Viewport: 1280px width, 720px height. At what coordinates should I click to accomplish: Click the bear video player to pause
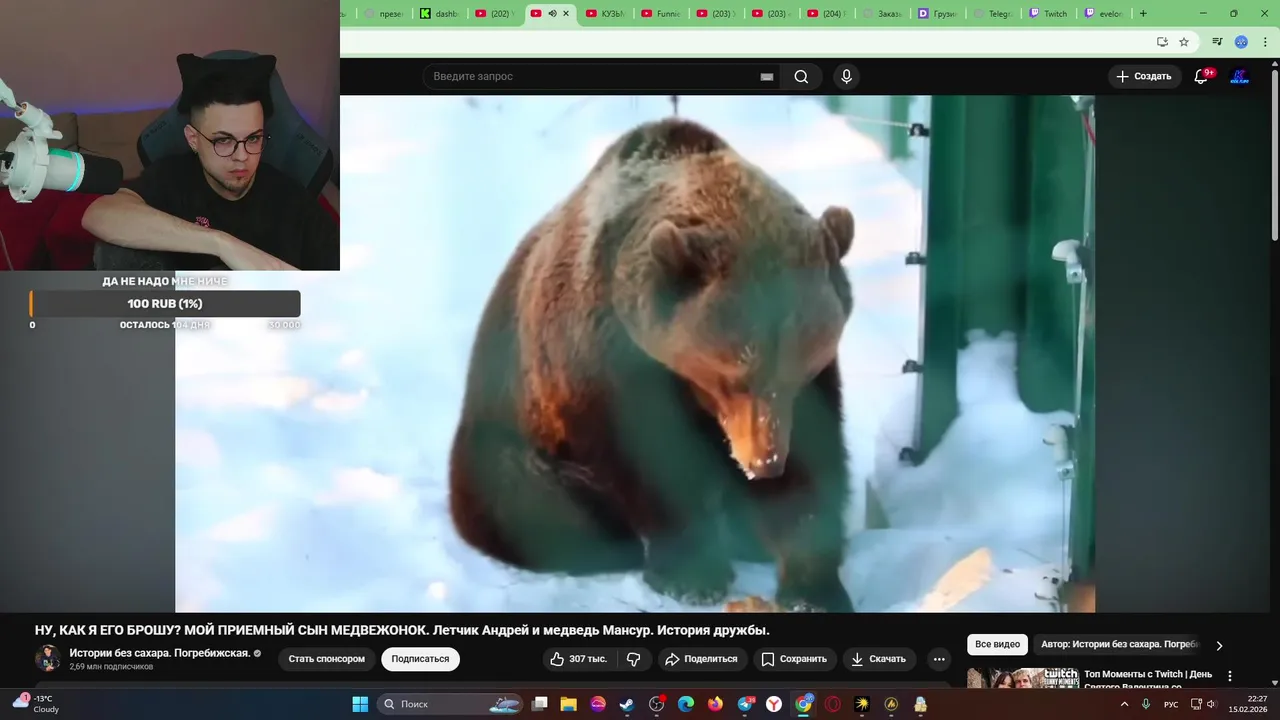click(x=635, y=353)
